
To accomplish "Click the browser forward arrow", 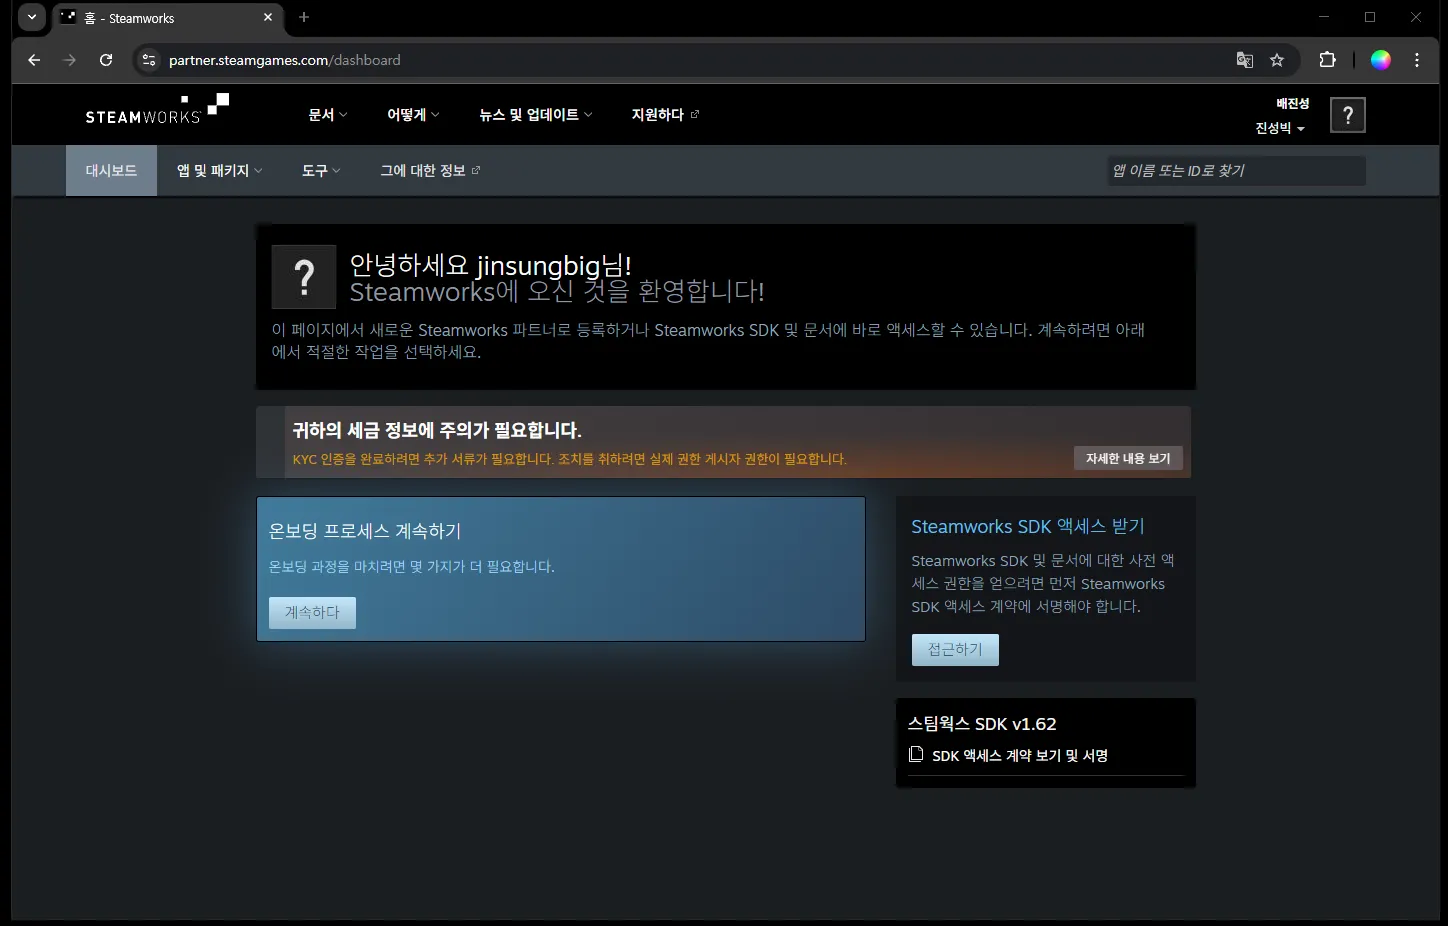I will click(x=70, y=60).
